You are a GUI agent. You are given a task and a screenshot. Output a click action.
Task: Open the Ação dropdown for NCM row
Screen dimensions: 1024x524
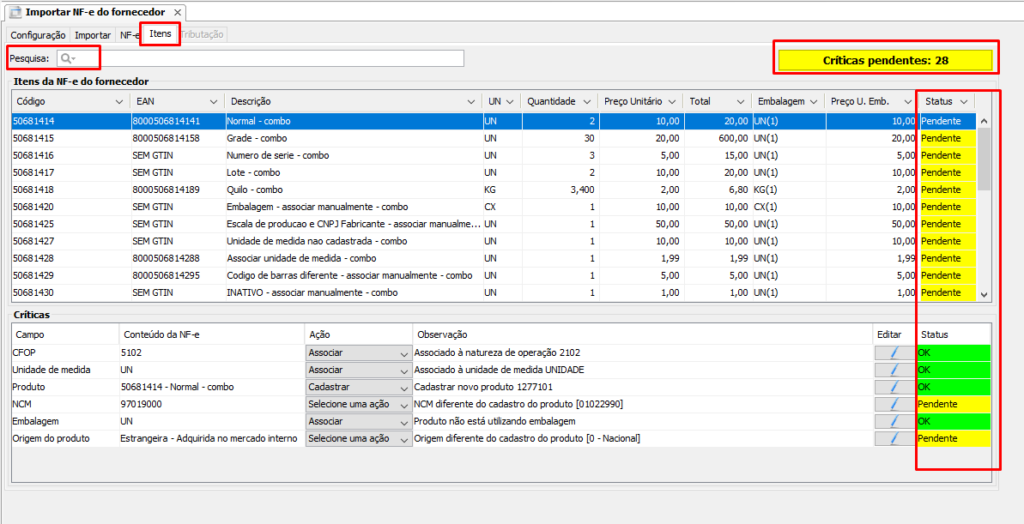[x=403, y=405]
